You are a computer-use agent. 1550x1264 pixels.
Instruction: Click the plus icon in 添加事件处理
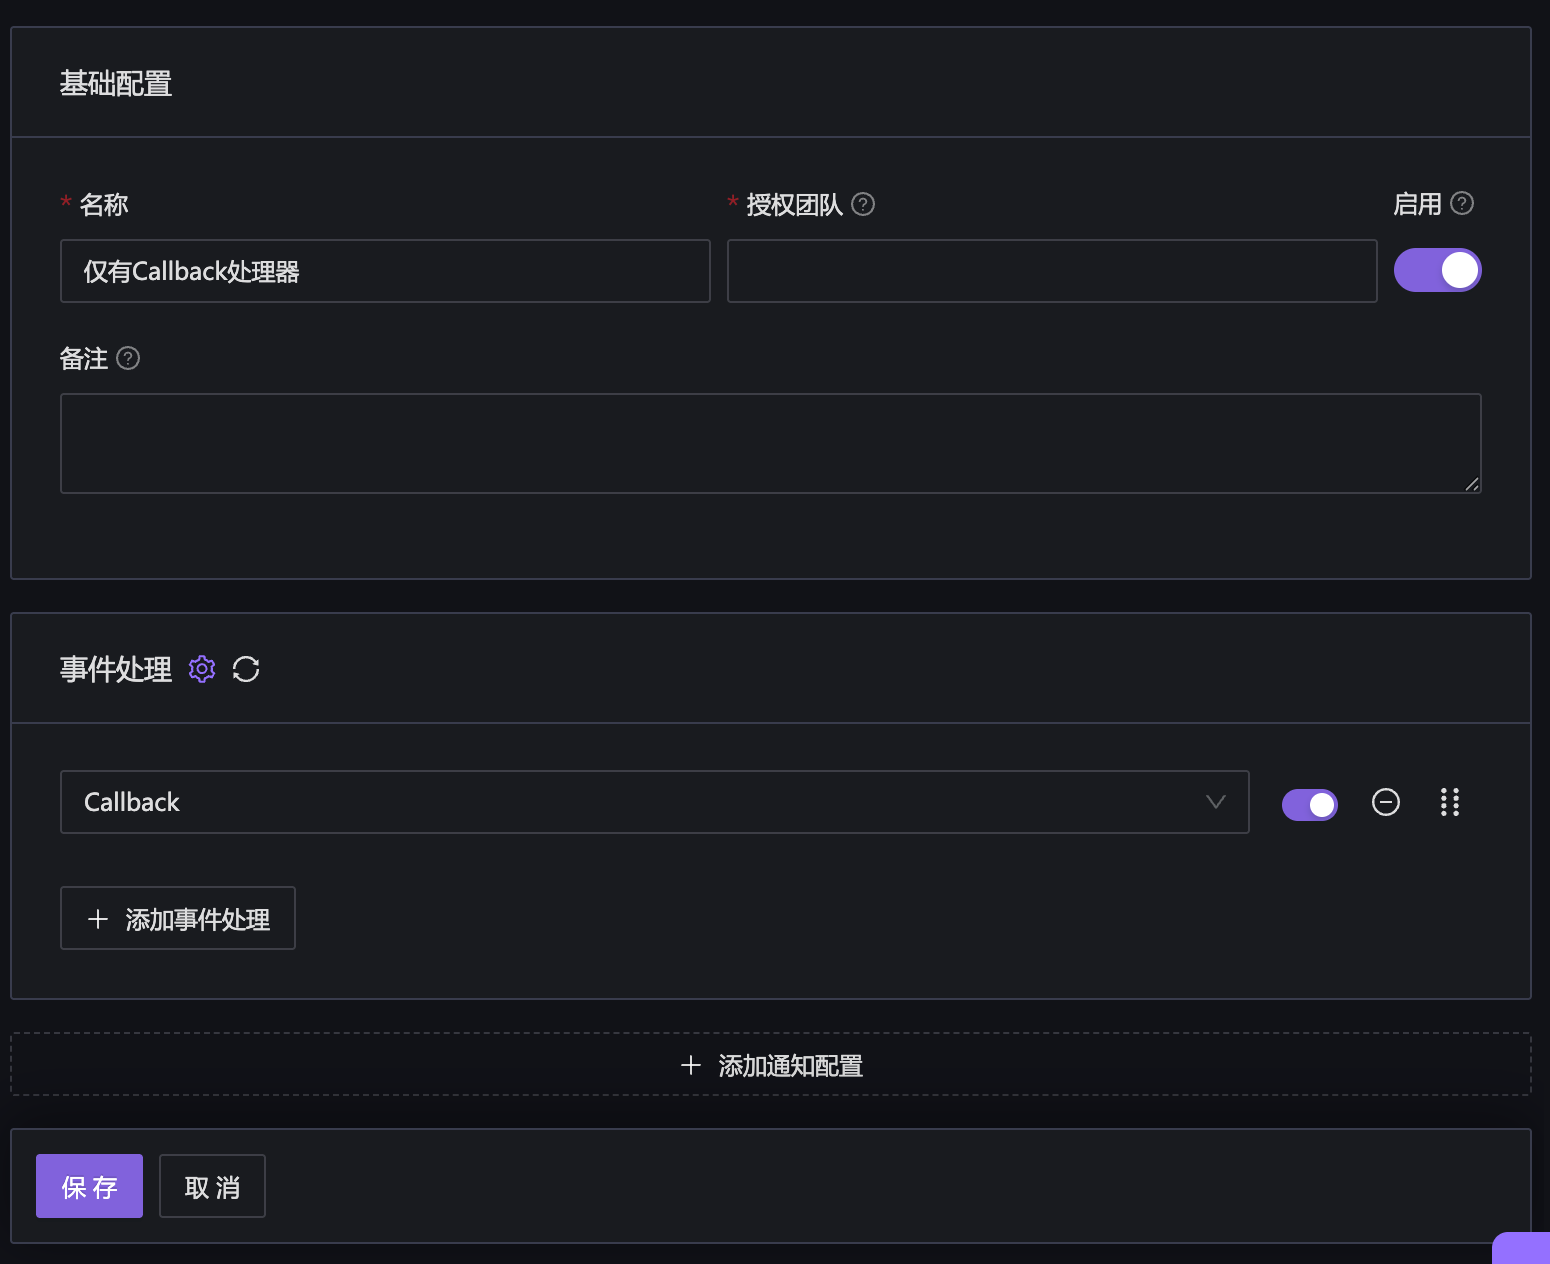click(x=97, y=918)
